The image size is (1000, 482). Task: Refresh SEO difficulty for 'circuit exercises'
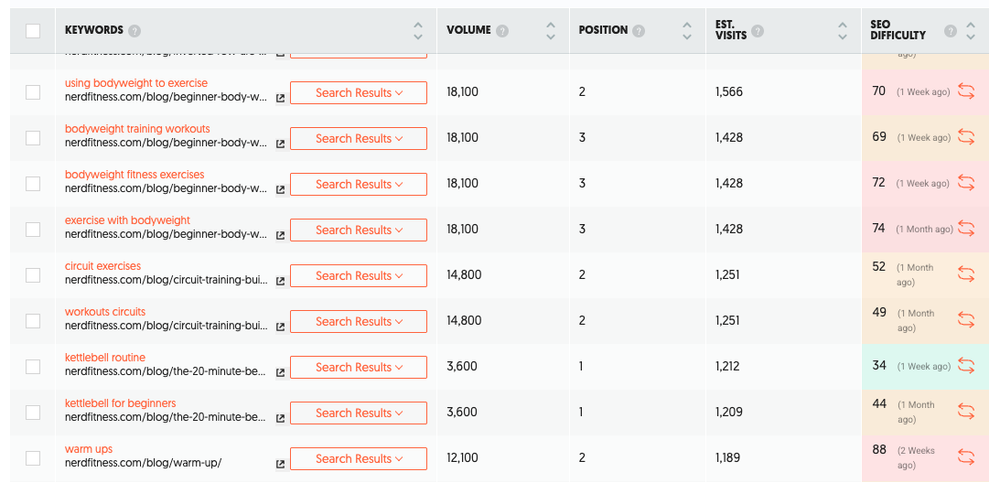point(966,274)
